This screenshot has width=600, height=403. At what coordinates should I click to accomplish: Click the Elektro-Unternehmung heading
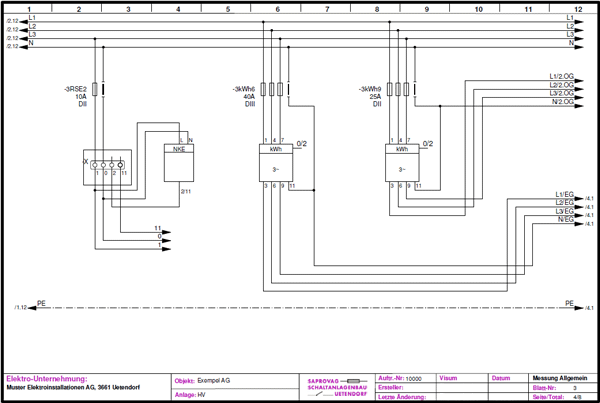pos(47,379)
